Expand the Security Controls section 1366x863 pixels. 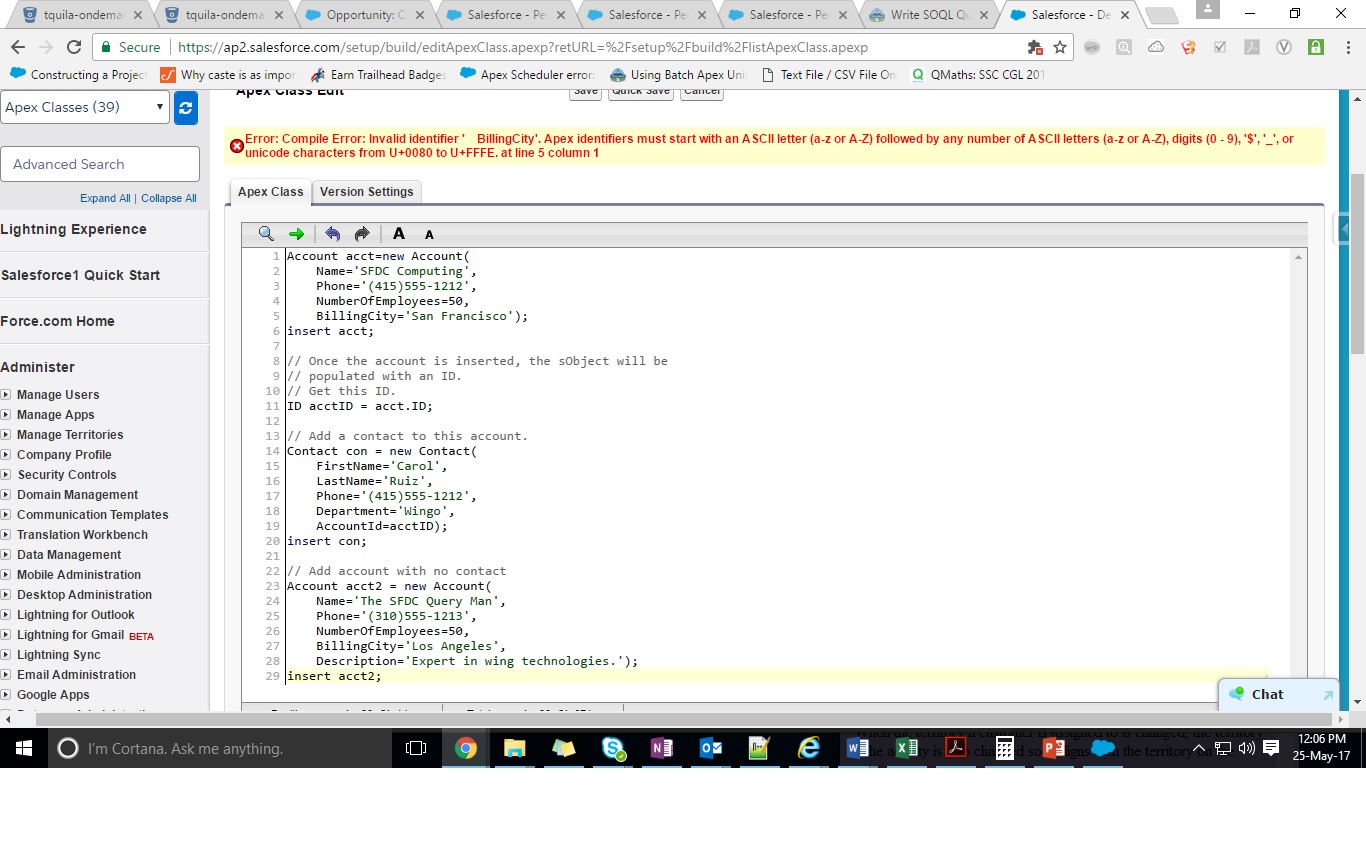coord(6,475)
